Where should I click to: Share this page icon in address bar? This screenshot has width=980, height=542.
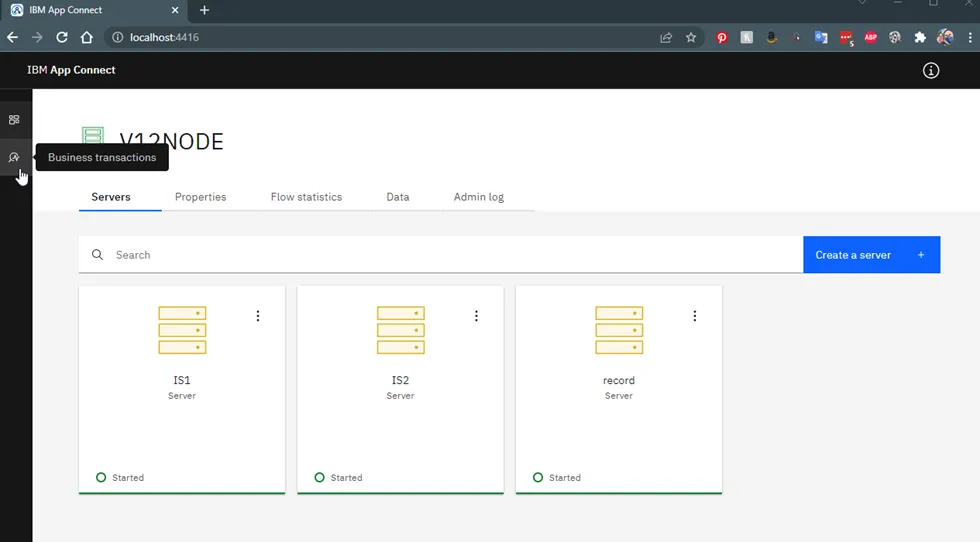pyautogui.click(x=666, y=38)
